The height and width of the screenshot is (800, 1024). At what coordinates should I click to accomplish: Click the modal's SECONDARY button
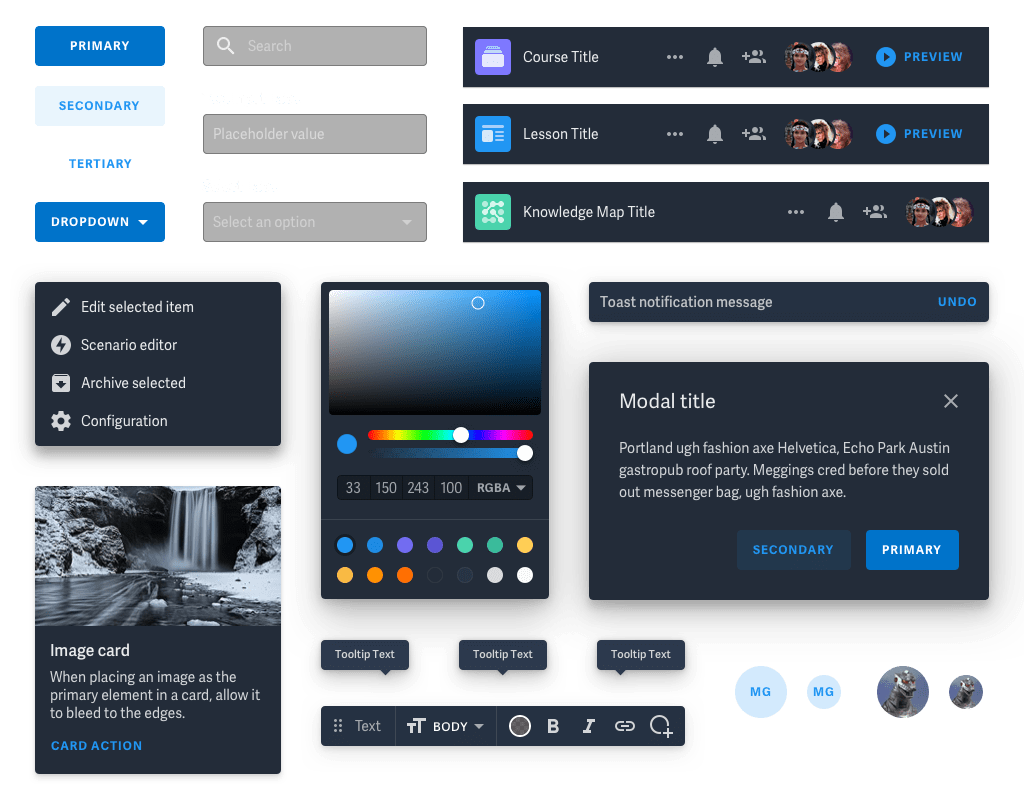[793, 550]
